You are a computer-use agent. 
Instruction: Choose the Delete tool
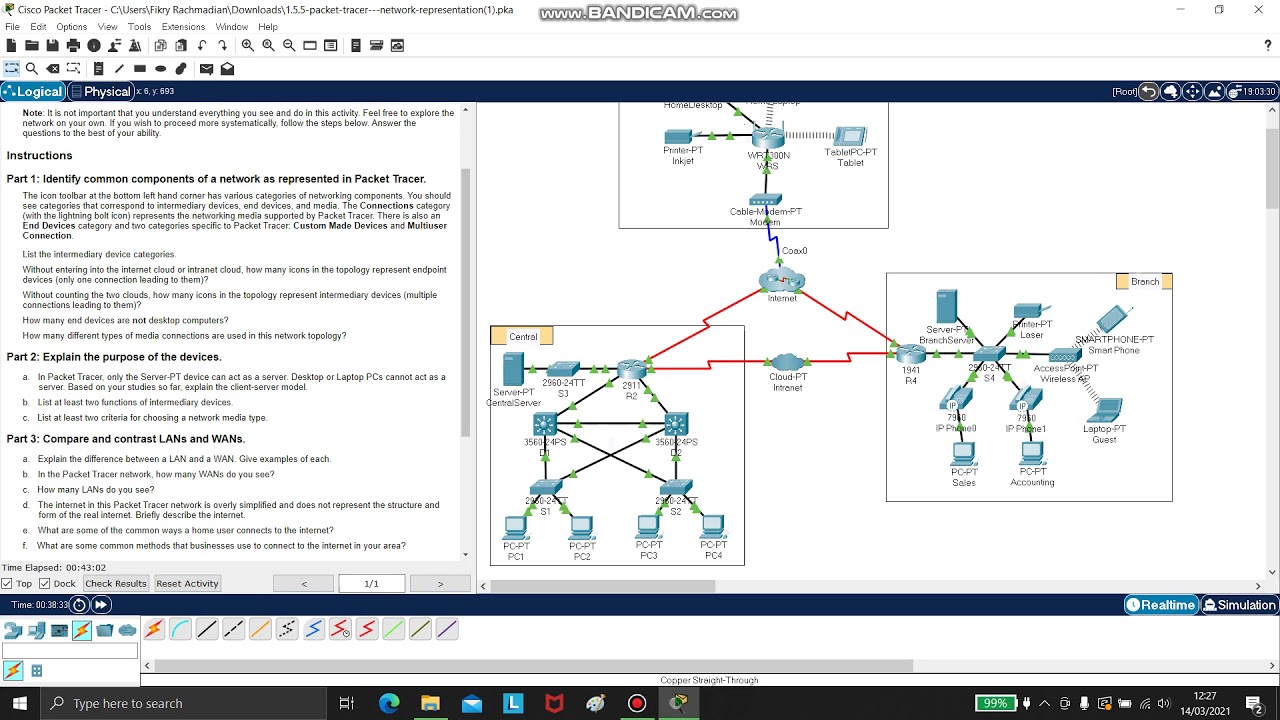53,69
